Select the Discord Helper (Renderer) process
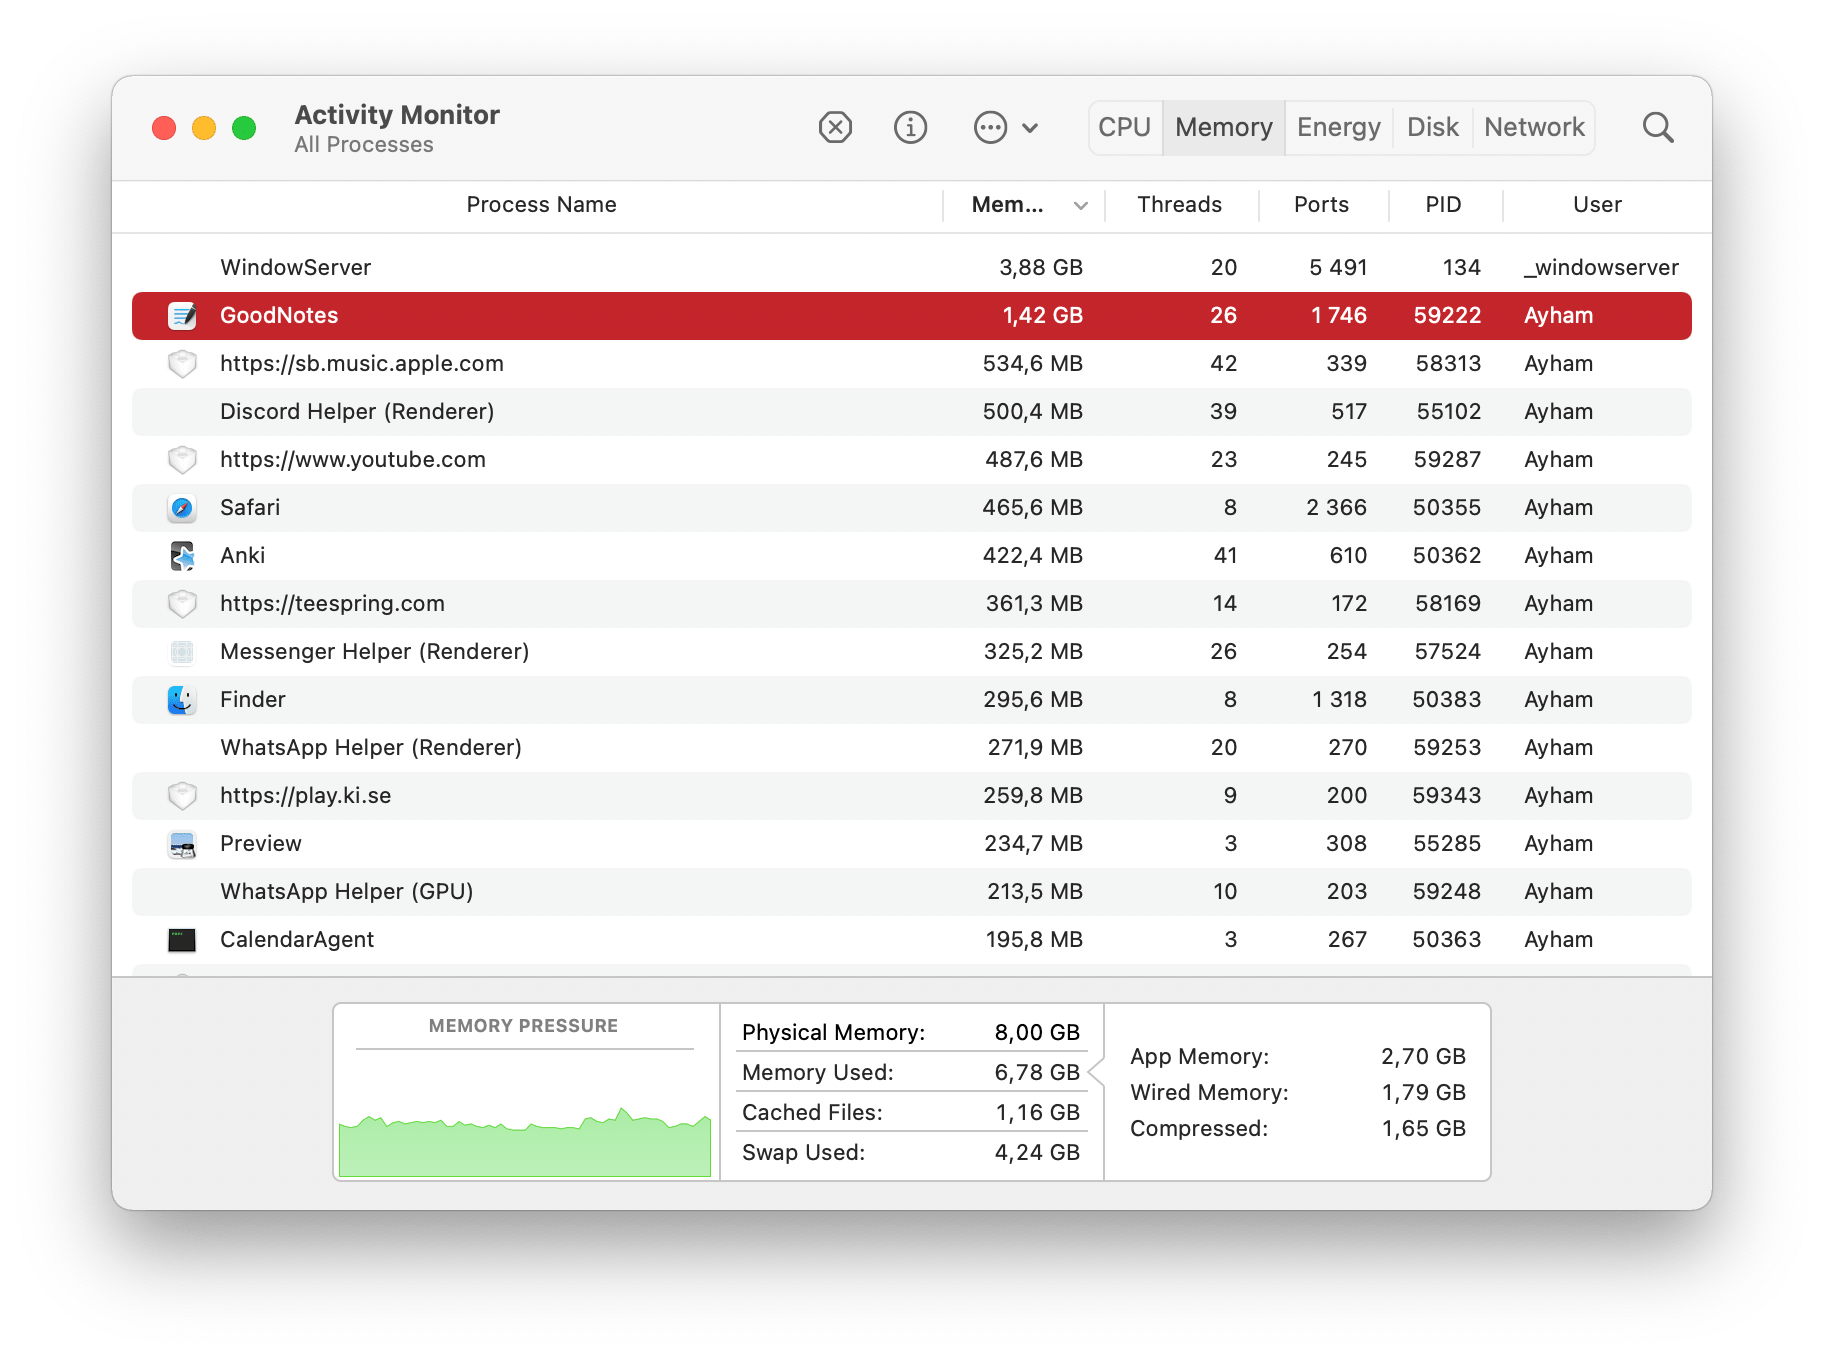The width and height of the screenshot is (1824, 1358). 357,412
